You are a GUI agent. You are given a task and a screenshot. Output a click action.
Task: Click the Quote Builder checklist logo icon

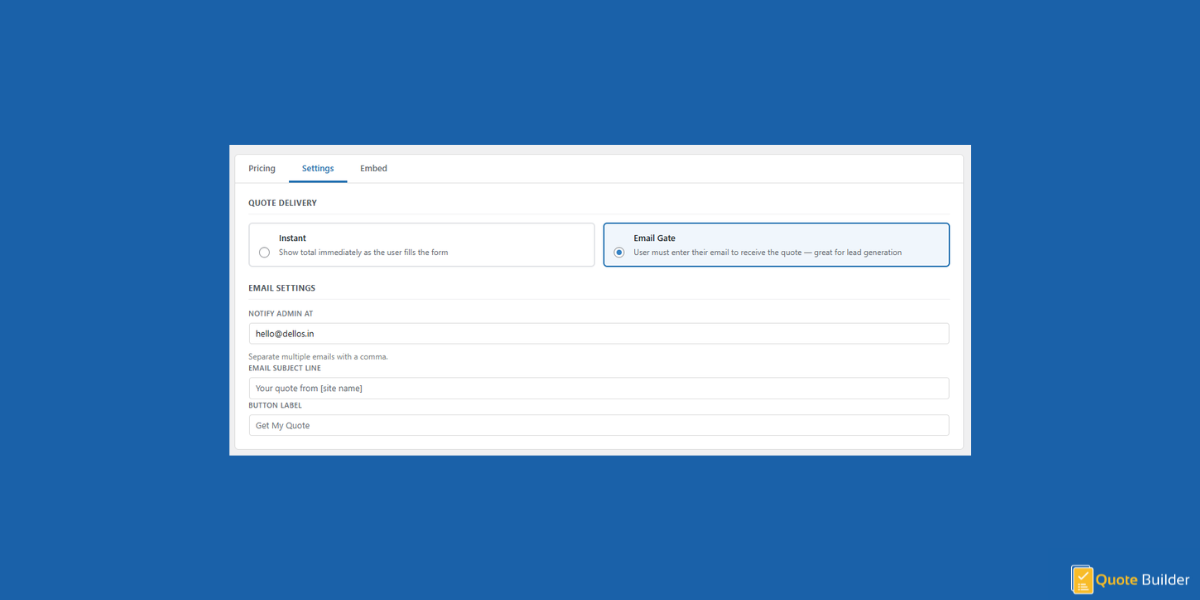click(x=1082, y=579)
